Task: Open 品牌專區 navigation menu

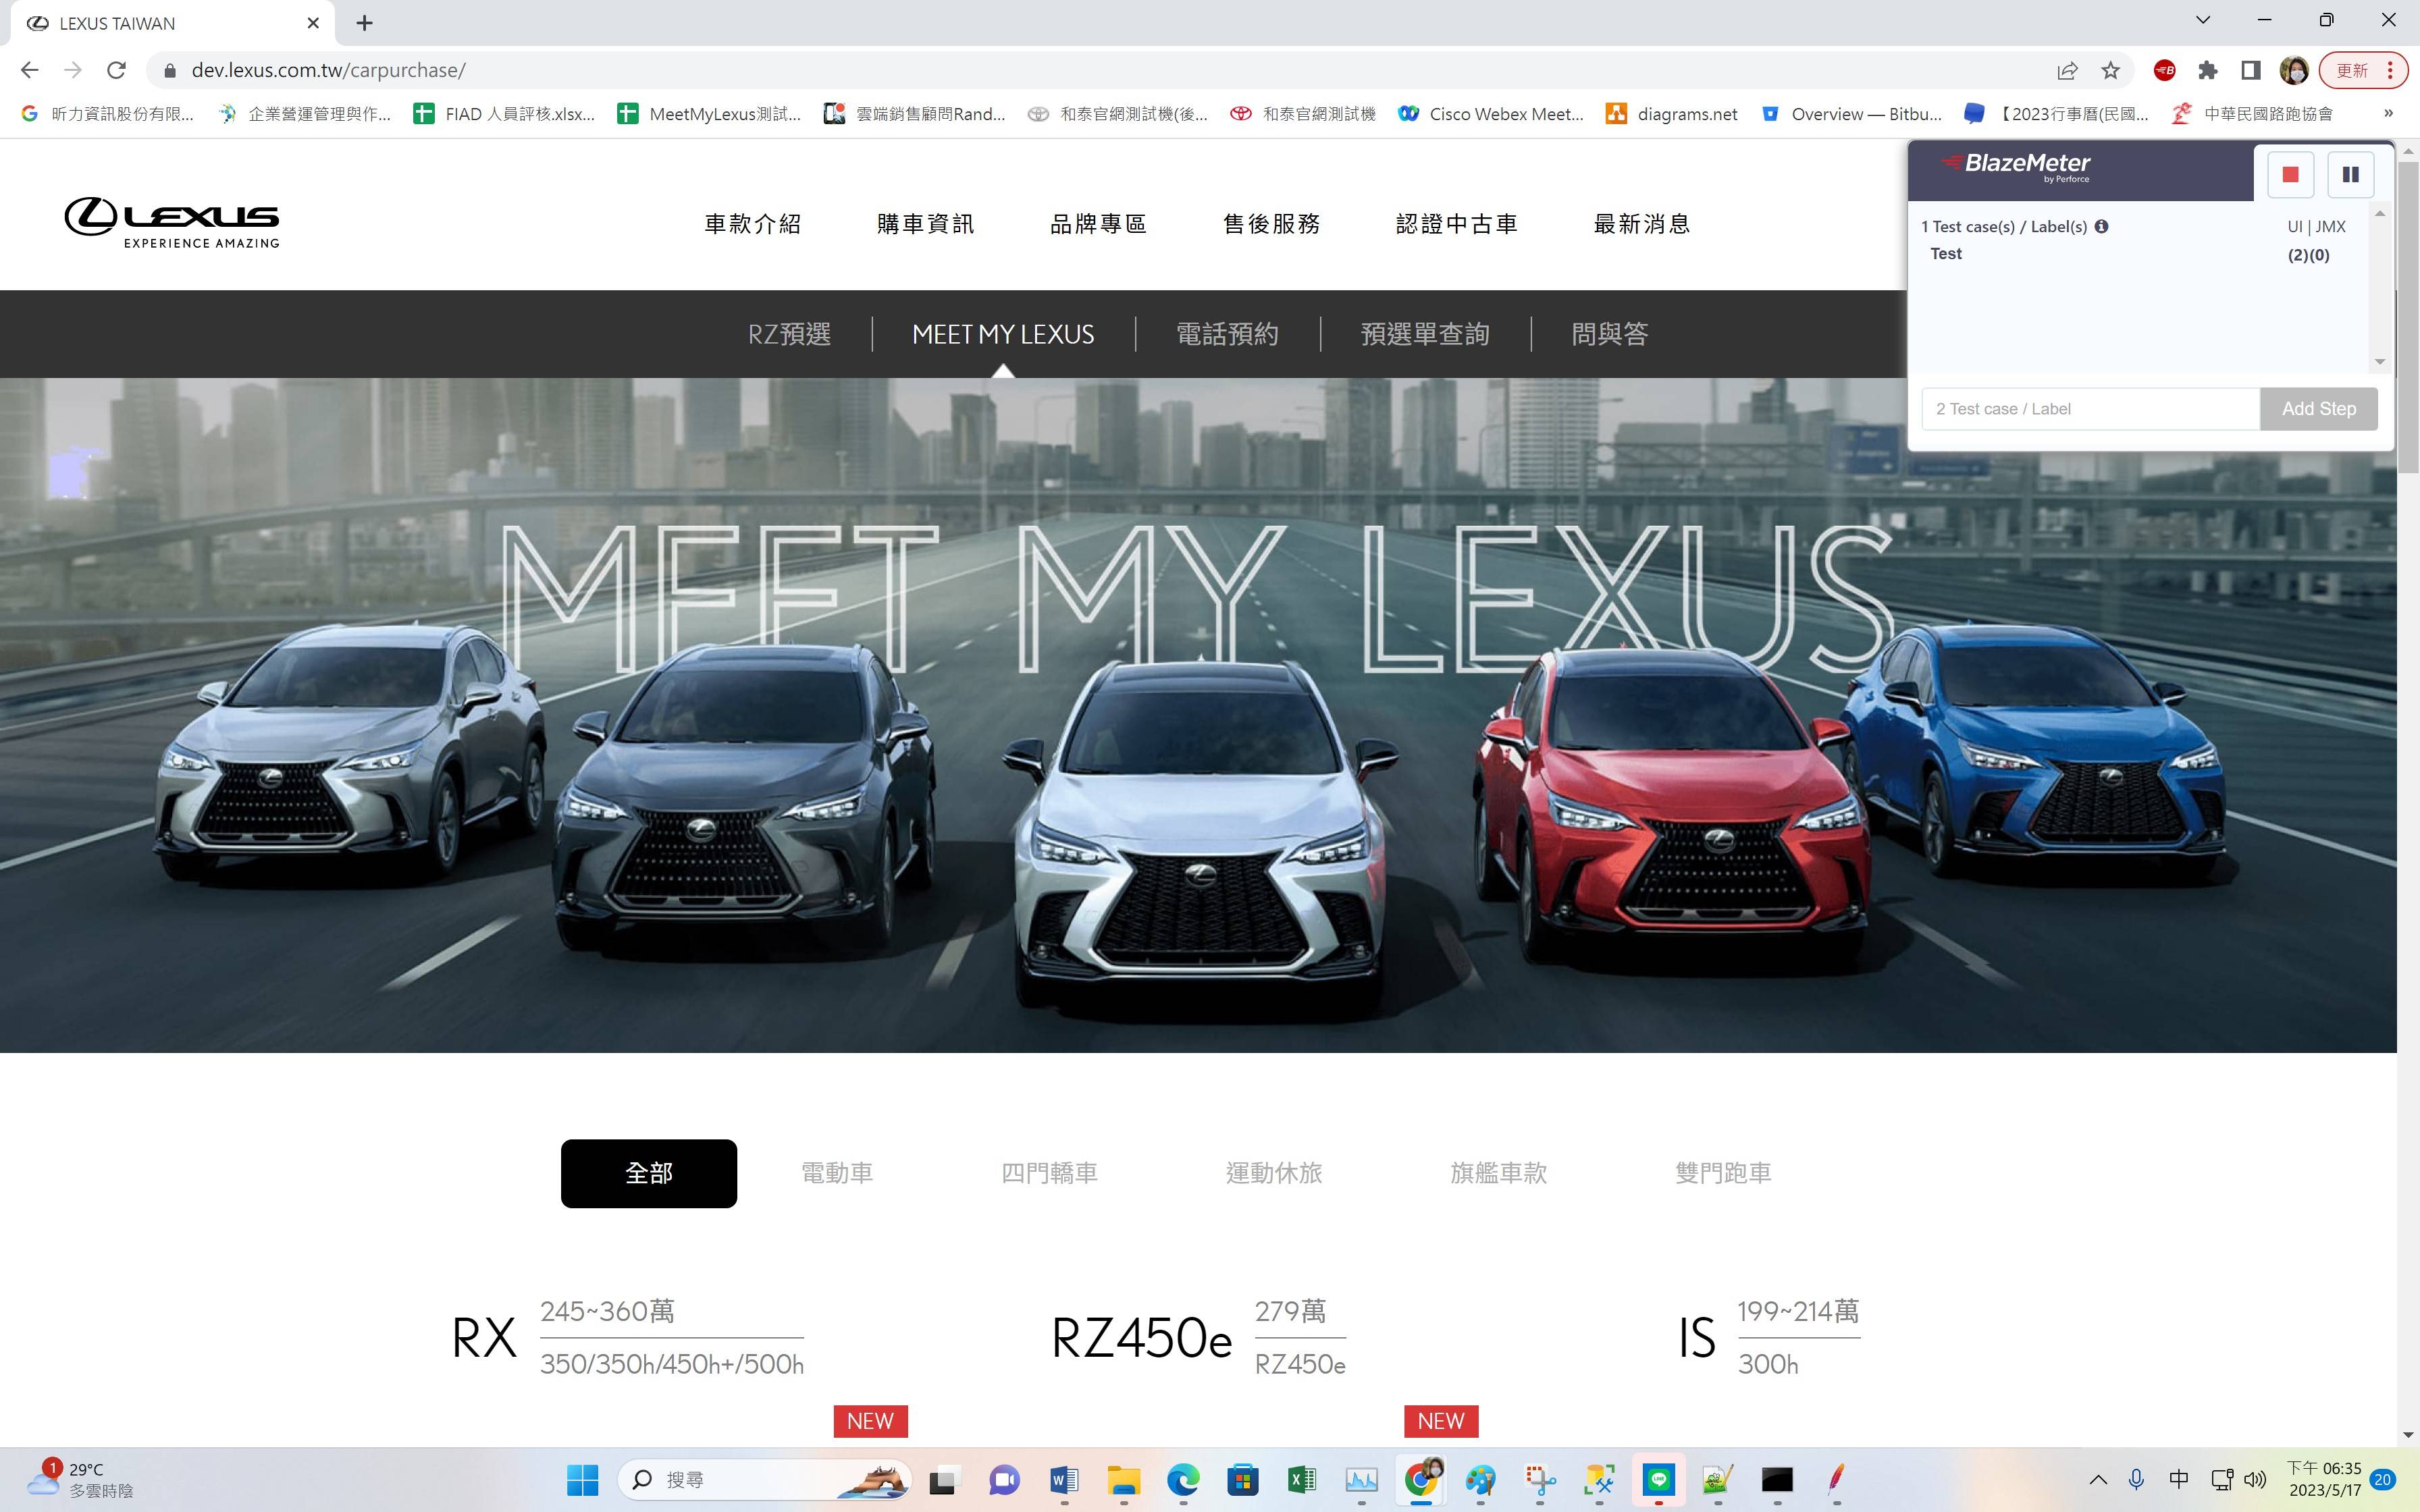Action: [1098, 224]
